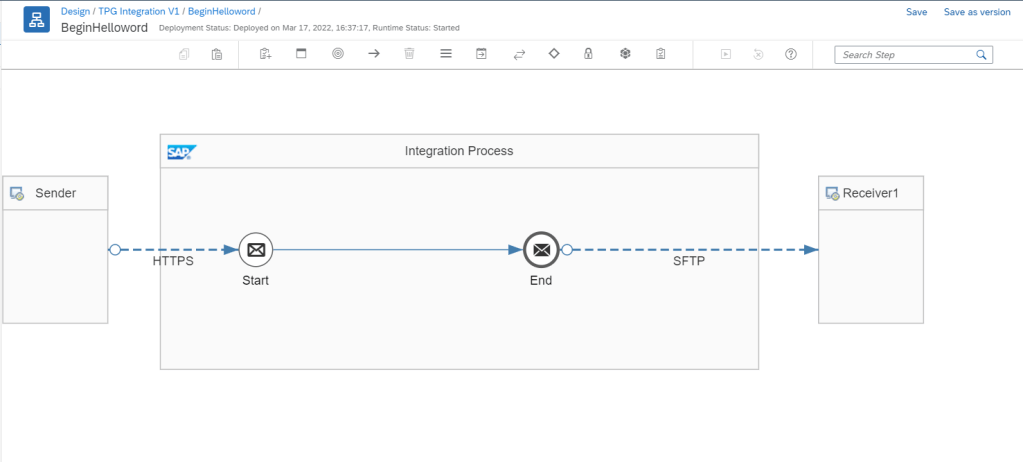Select the Receiver1 participant header
1023x462 pixels.
click(x=871, y=193)
